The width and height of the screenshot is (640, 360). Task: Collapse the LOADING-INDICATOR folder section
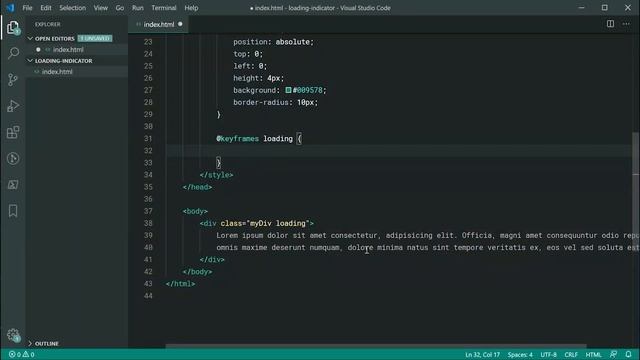pos(30,60)
